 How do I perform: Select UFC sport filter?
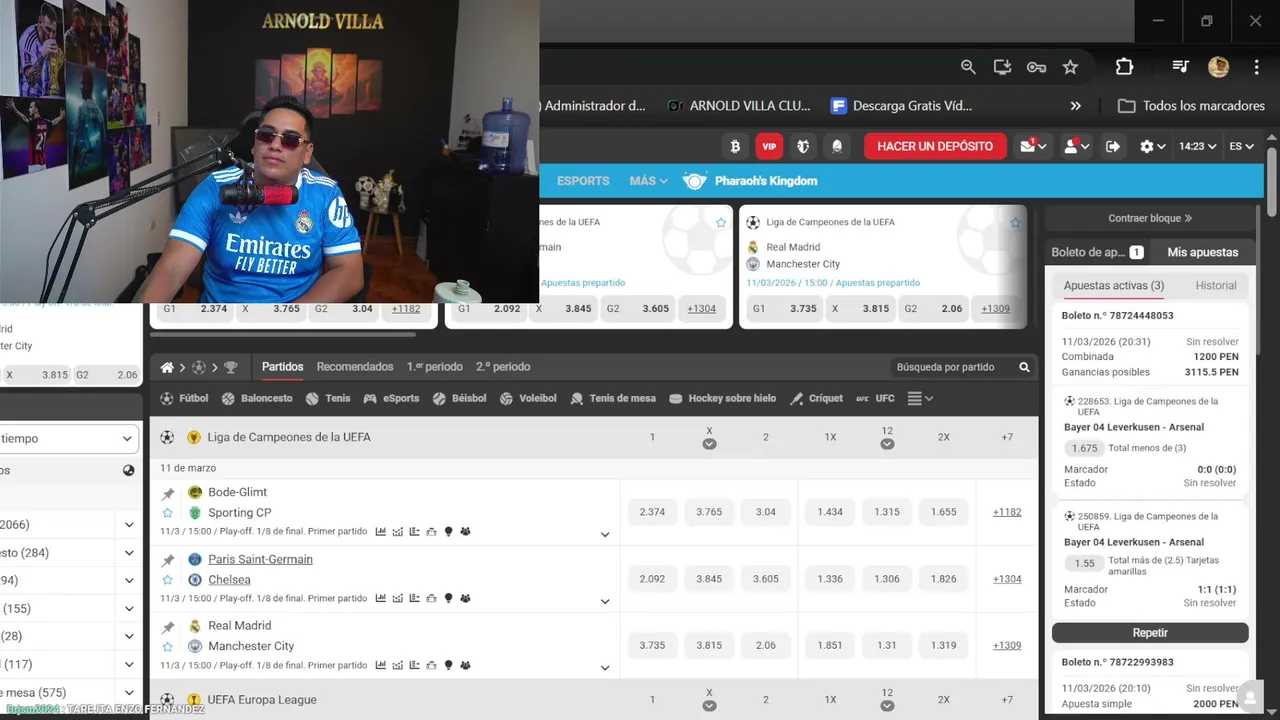(875, 398)
